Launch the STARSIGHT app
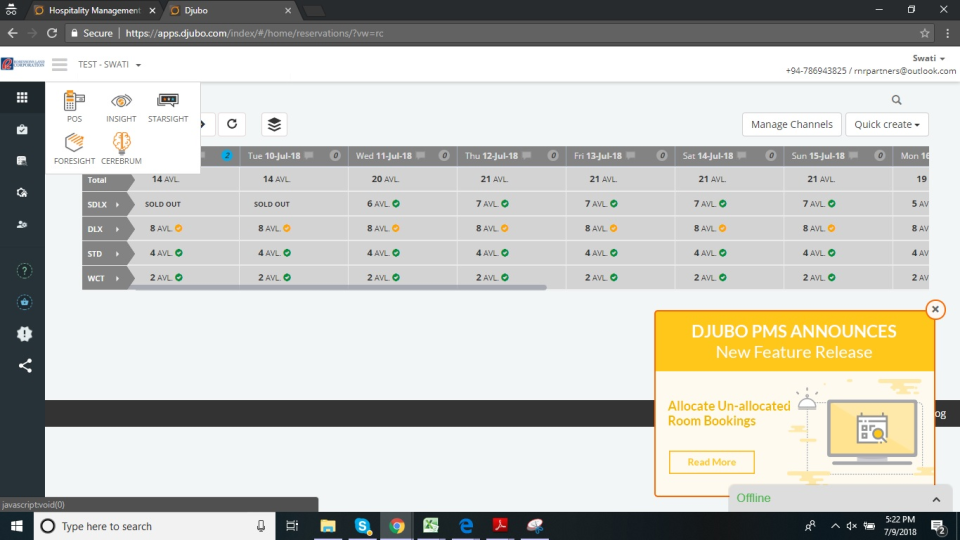 point(168,107)
